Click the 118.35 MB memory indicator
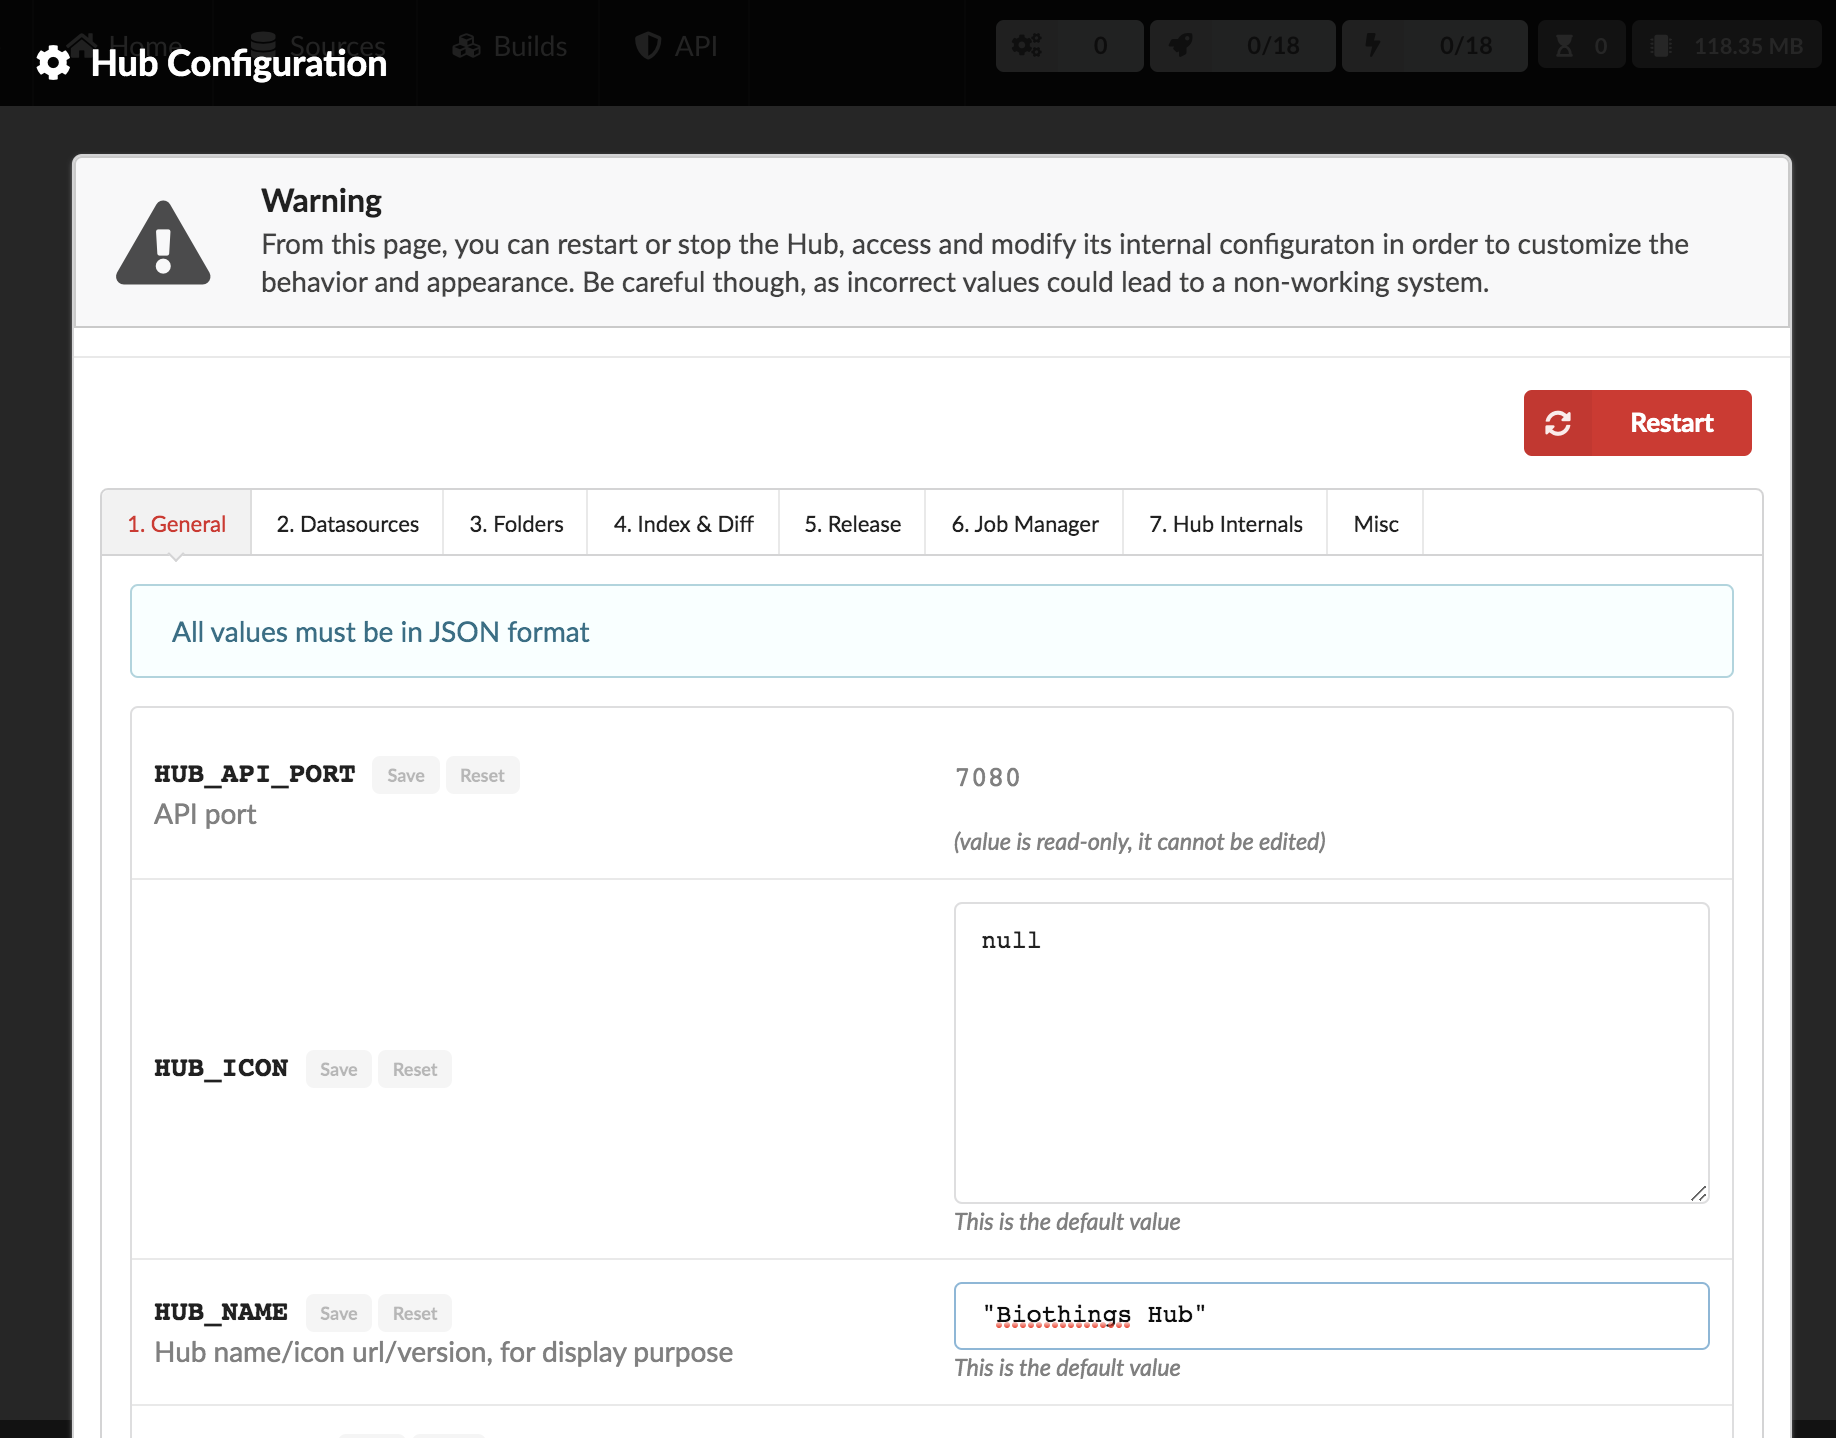Viewport: 1836px width, 1438px height. 1727,46
